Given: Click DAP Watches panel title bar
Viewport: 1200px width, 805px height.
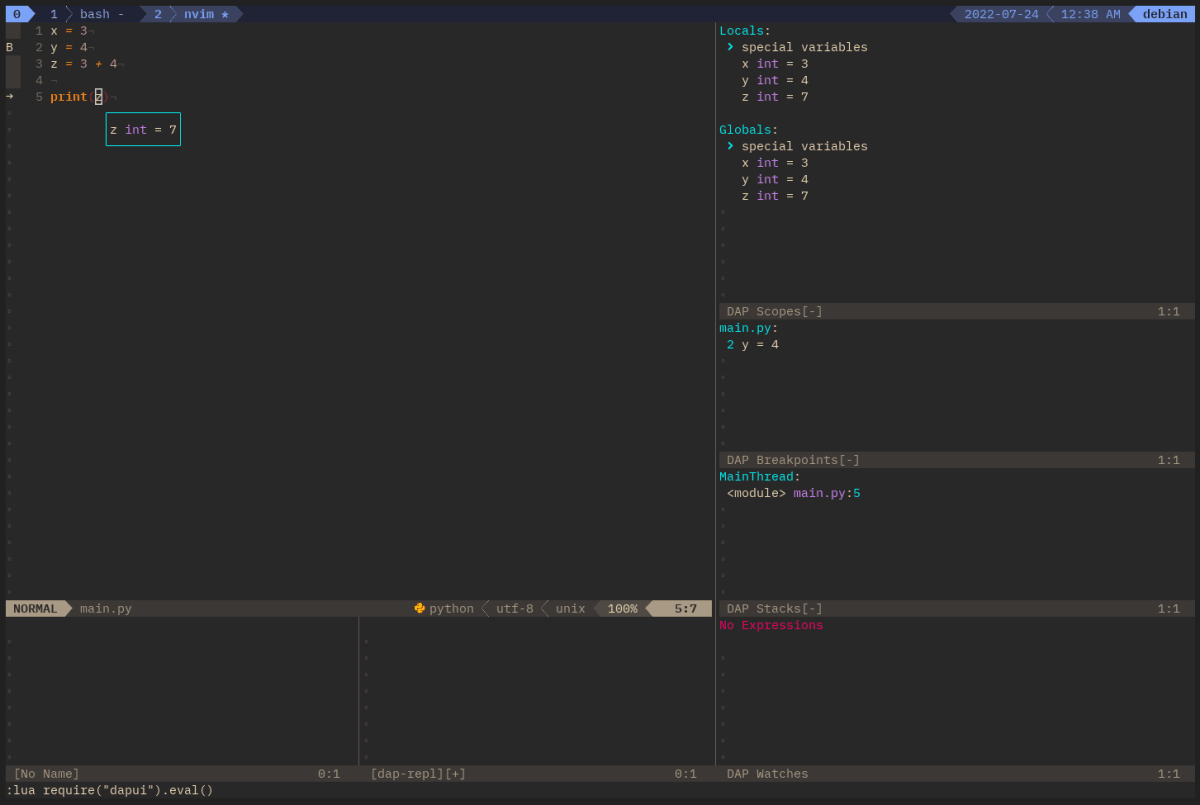Looking at the screenshot, I should coord(957,774).
